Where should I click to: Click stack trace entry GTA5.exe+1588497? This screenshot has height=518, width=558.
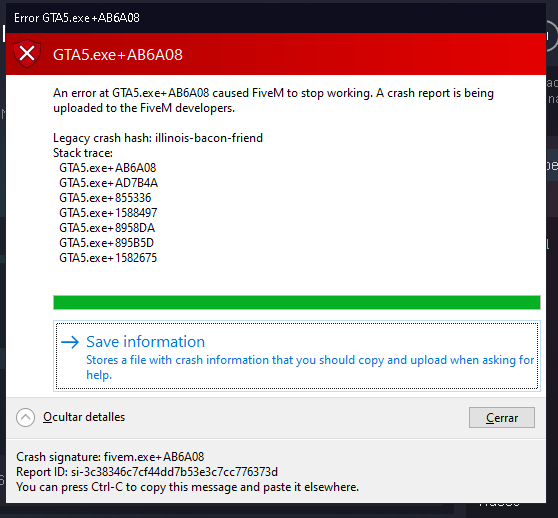(108, 213)
